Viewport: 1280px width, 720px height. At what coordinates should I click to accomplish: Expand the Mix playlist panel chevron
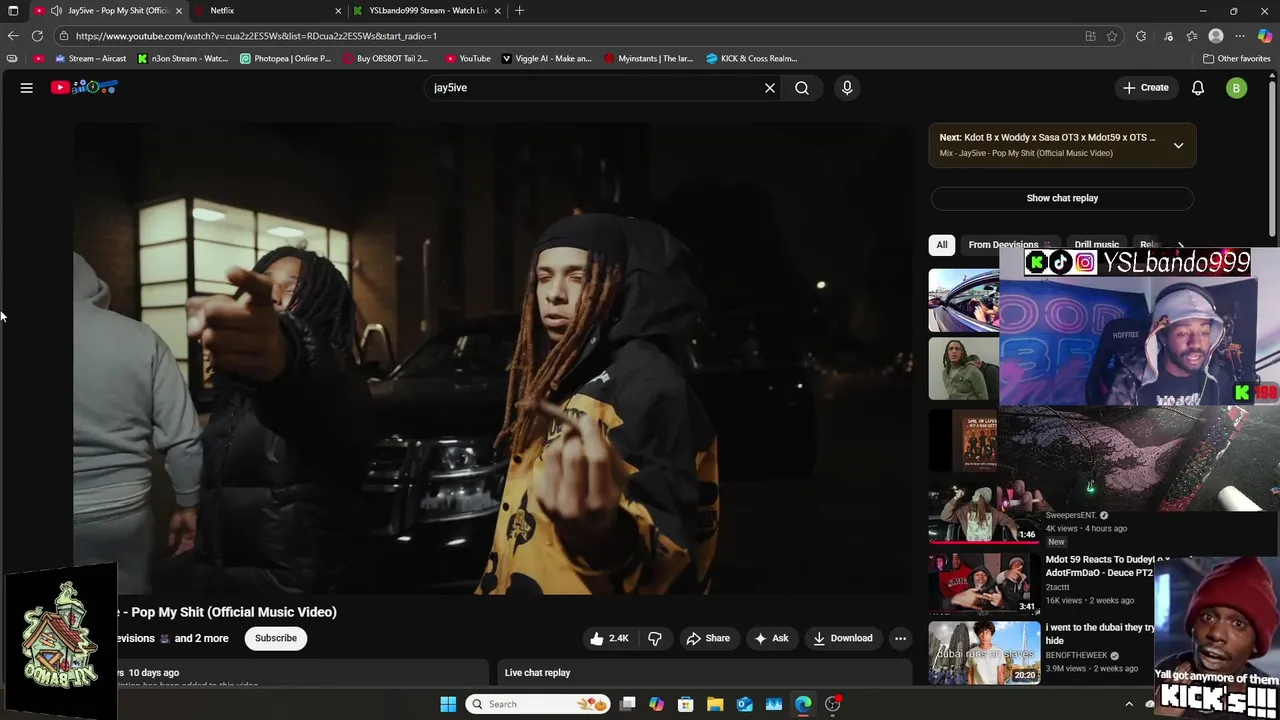click(1178, 145)
